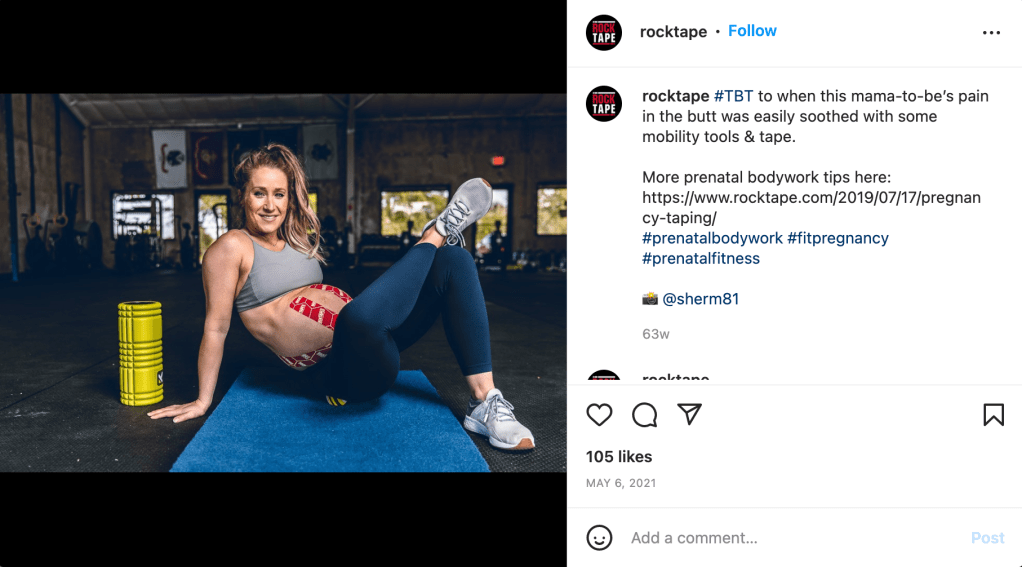The width and height of the screenshot is (1022, 567).
Task: Follow the rocktape account
Action: pyautogui.click(x=752, y=31)
